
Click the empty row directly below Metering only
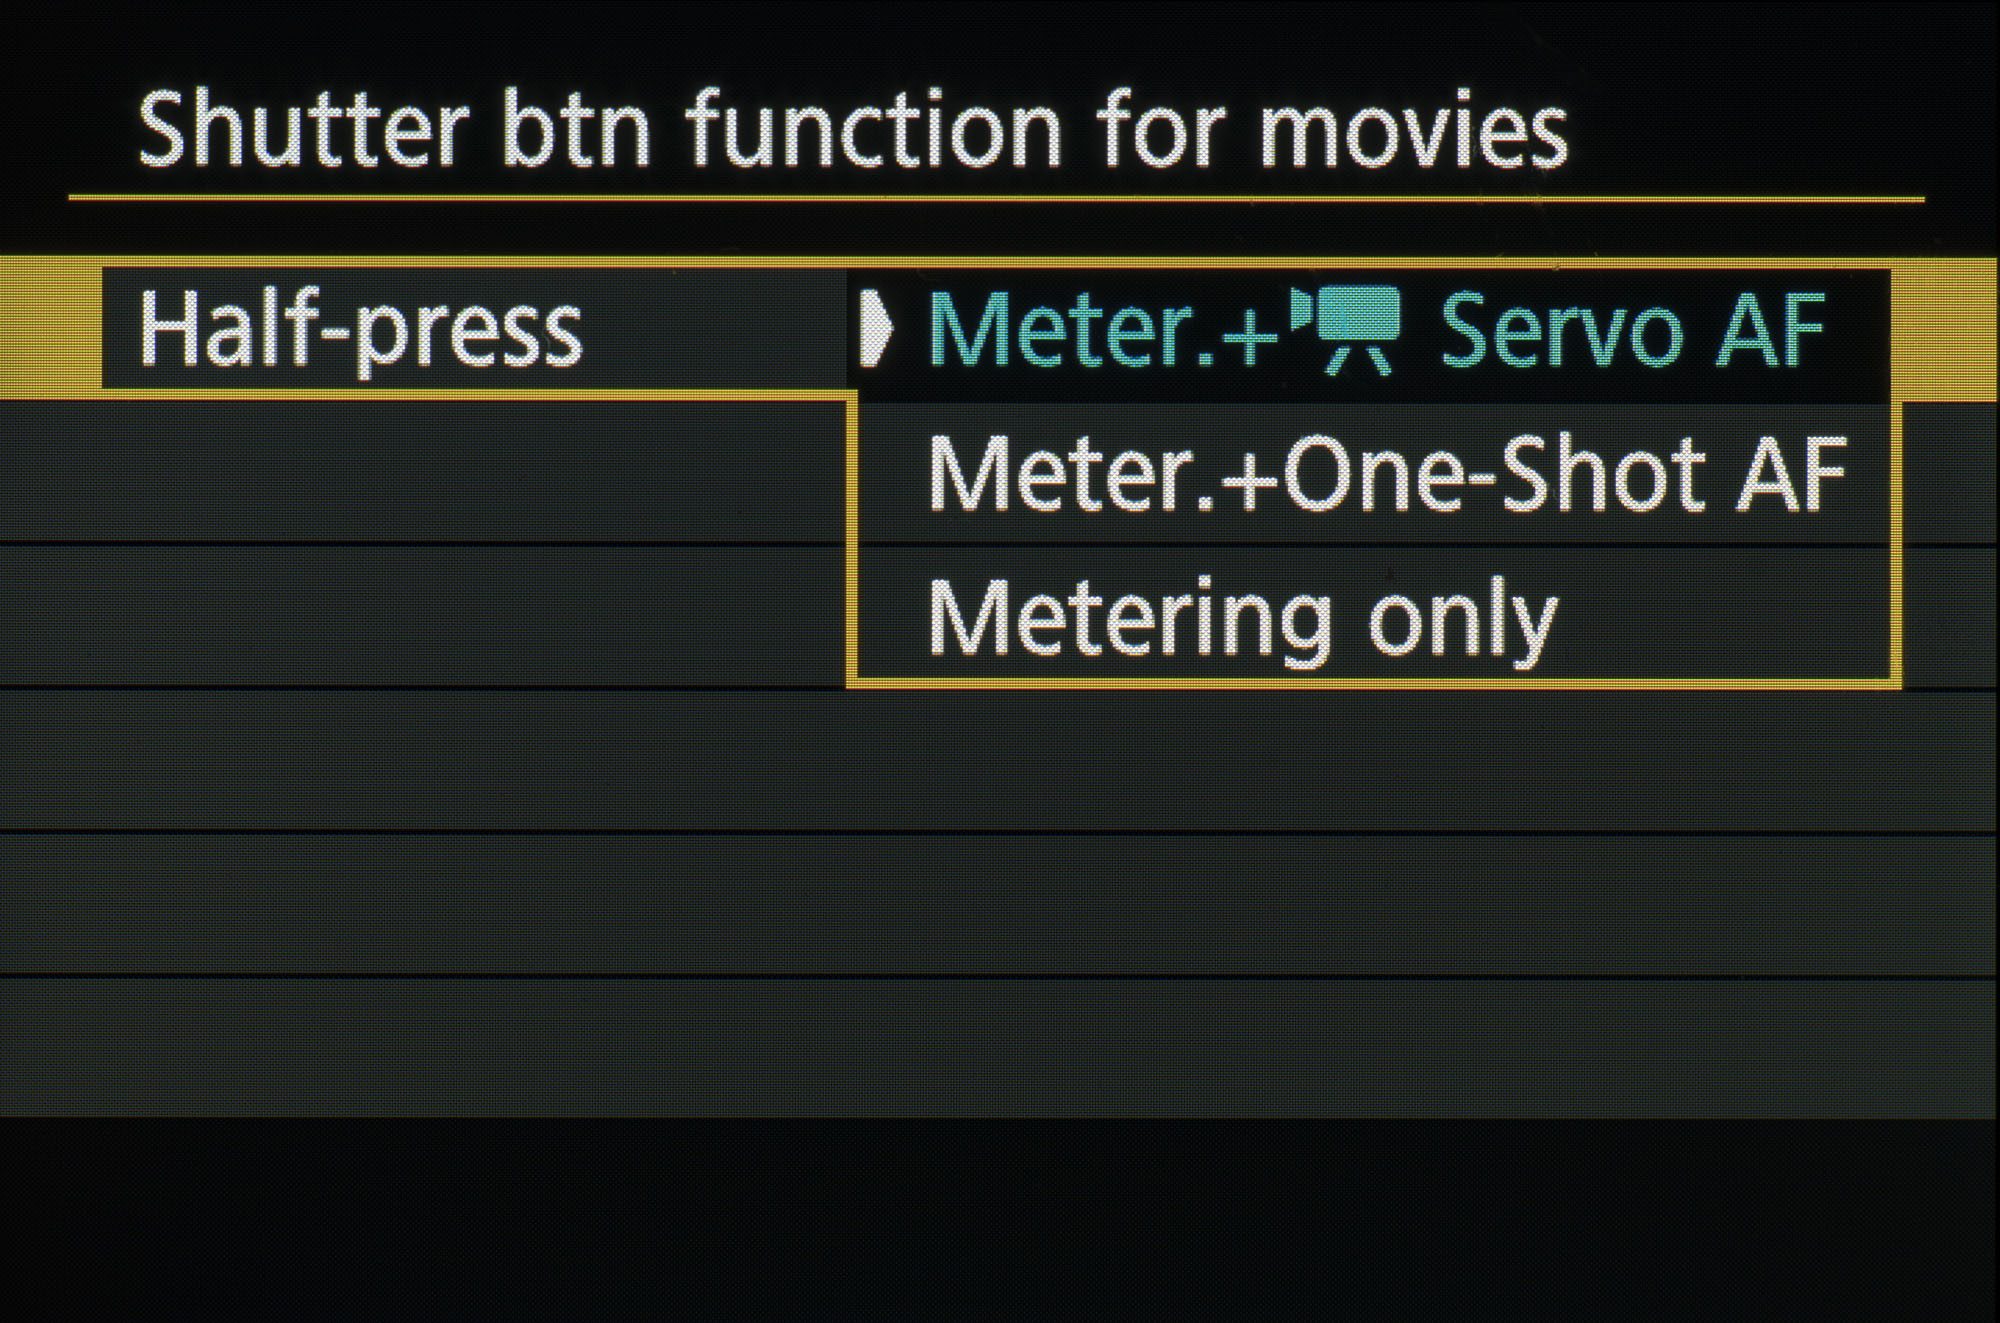click(1000, 760)
